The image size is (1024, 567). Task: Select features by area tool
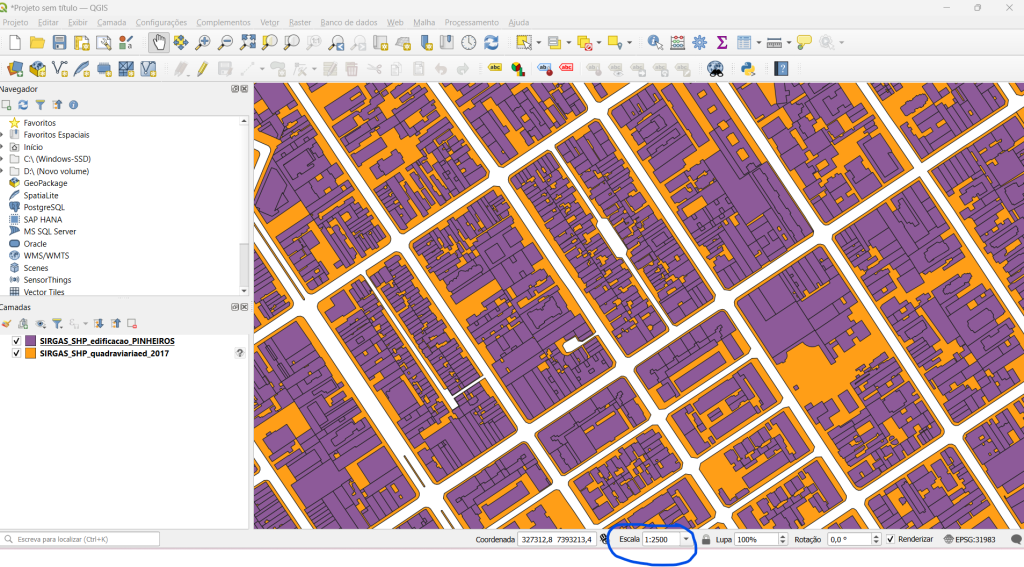[x=524, y=43]
